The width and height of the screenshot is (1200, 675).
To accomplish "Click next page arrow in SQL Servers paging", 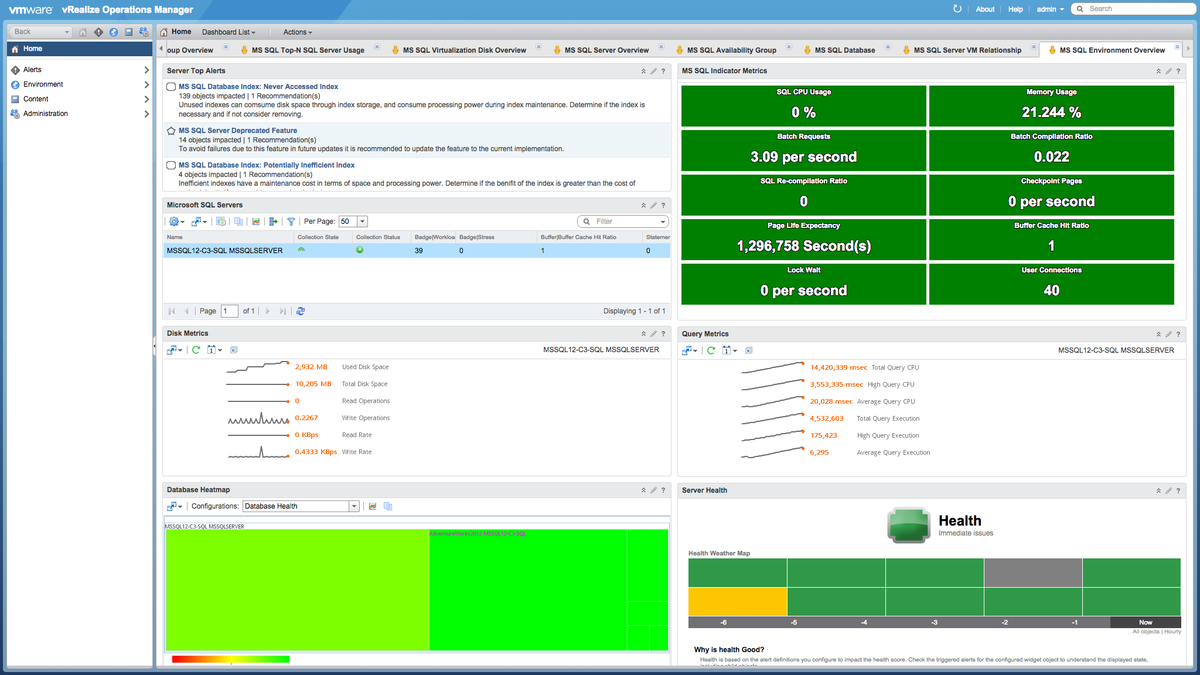I will click(270, 311).
